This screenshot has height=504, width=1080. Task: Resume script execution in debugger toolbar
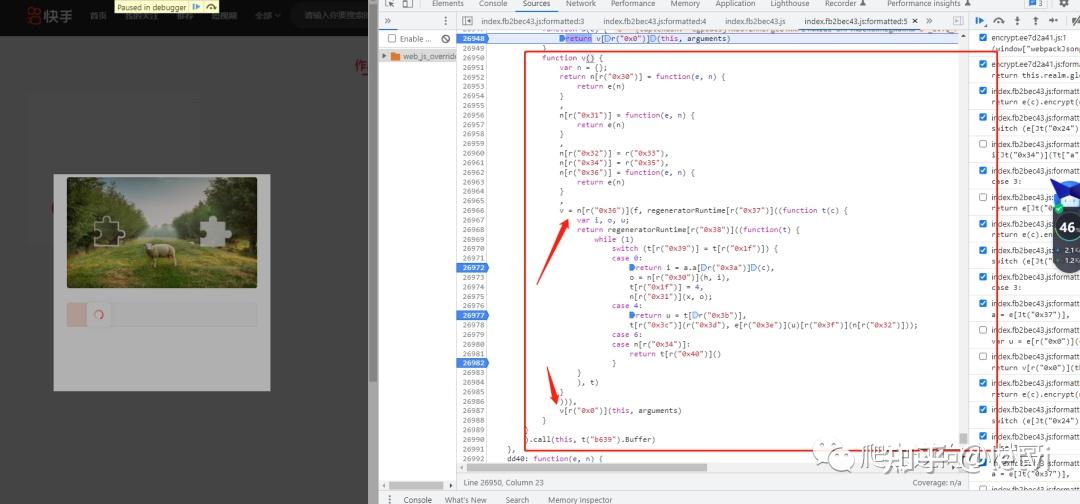pos(980,21)
